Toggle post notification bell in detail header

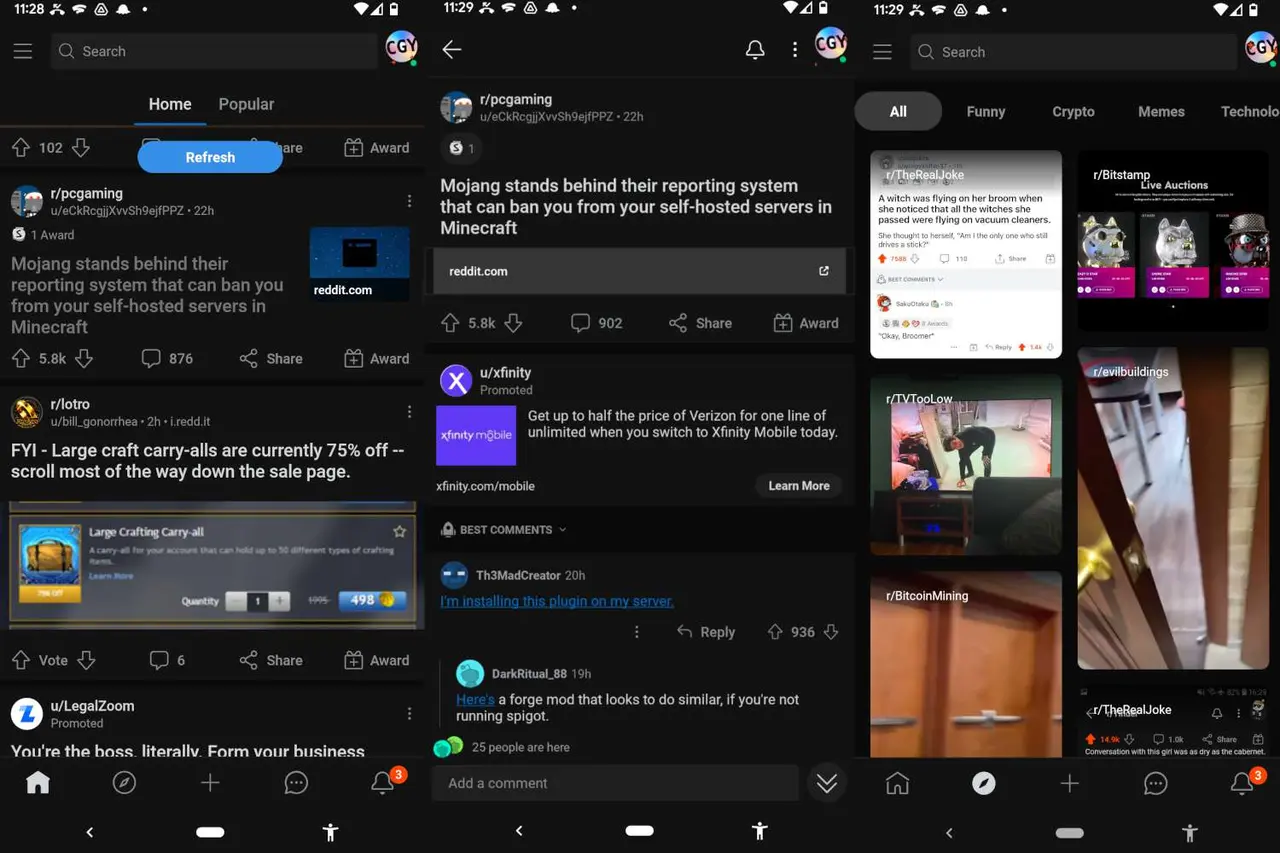coord(755,50)
